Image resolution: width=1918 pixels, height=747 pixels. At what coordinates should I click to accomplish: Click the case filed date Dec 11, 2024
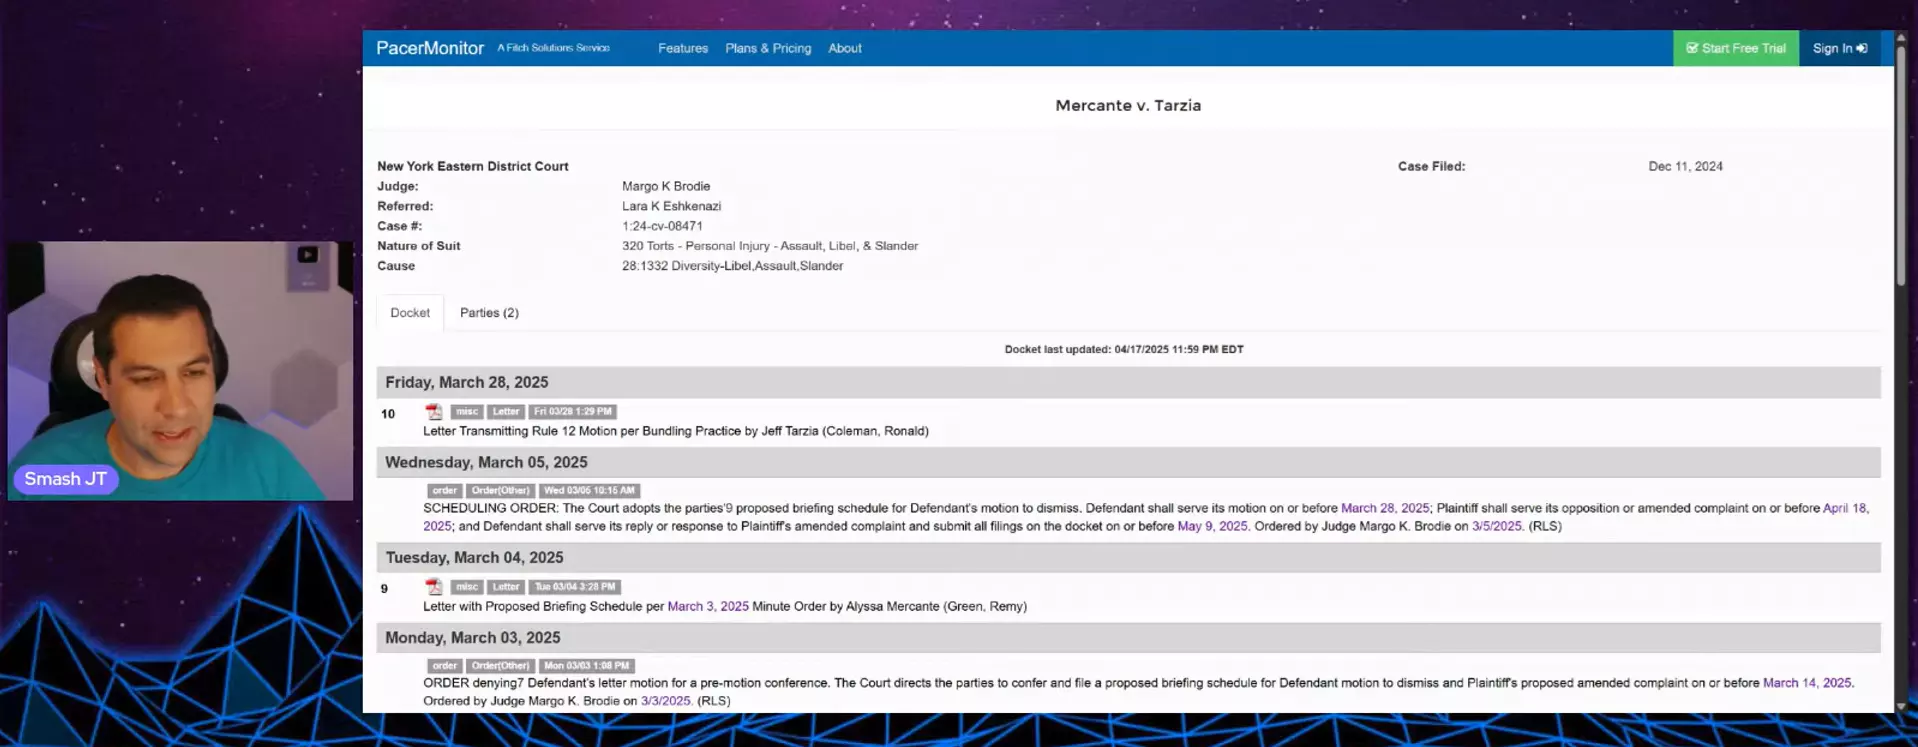[1686, 166]
